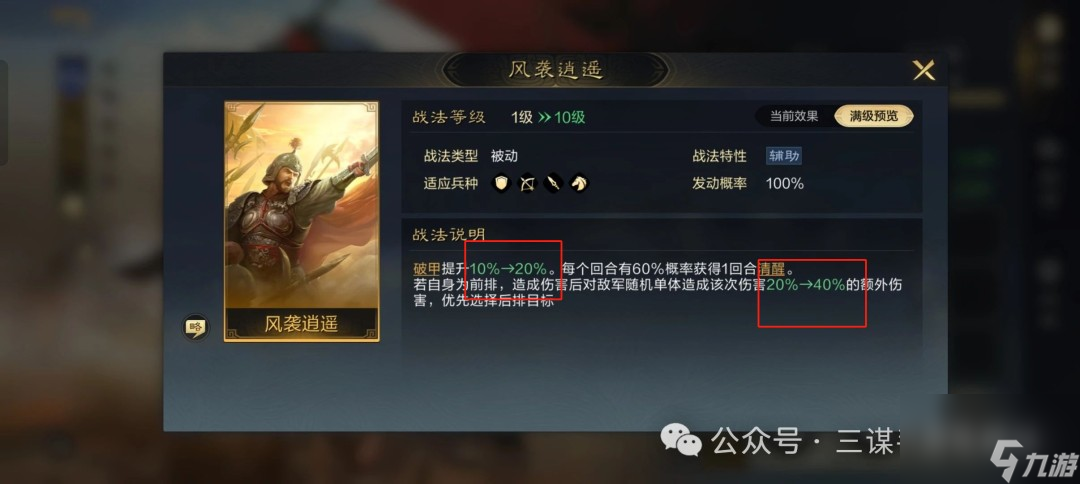Tap the 辅助 tactic trait tag

coord(784,156)
